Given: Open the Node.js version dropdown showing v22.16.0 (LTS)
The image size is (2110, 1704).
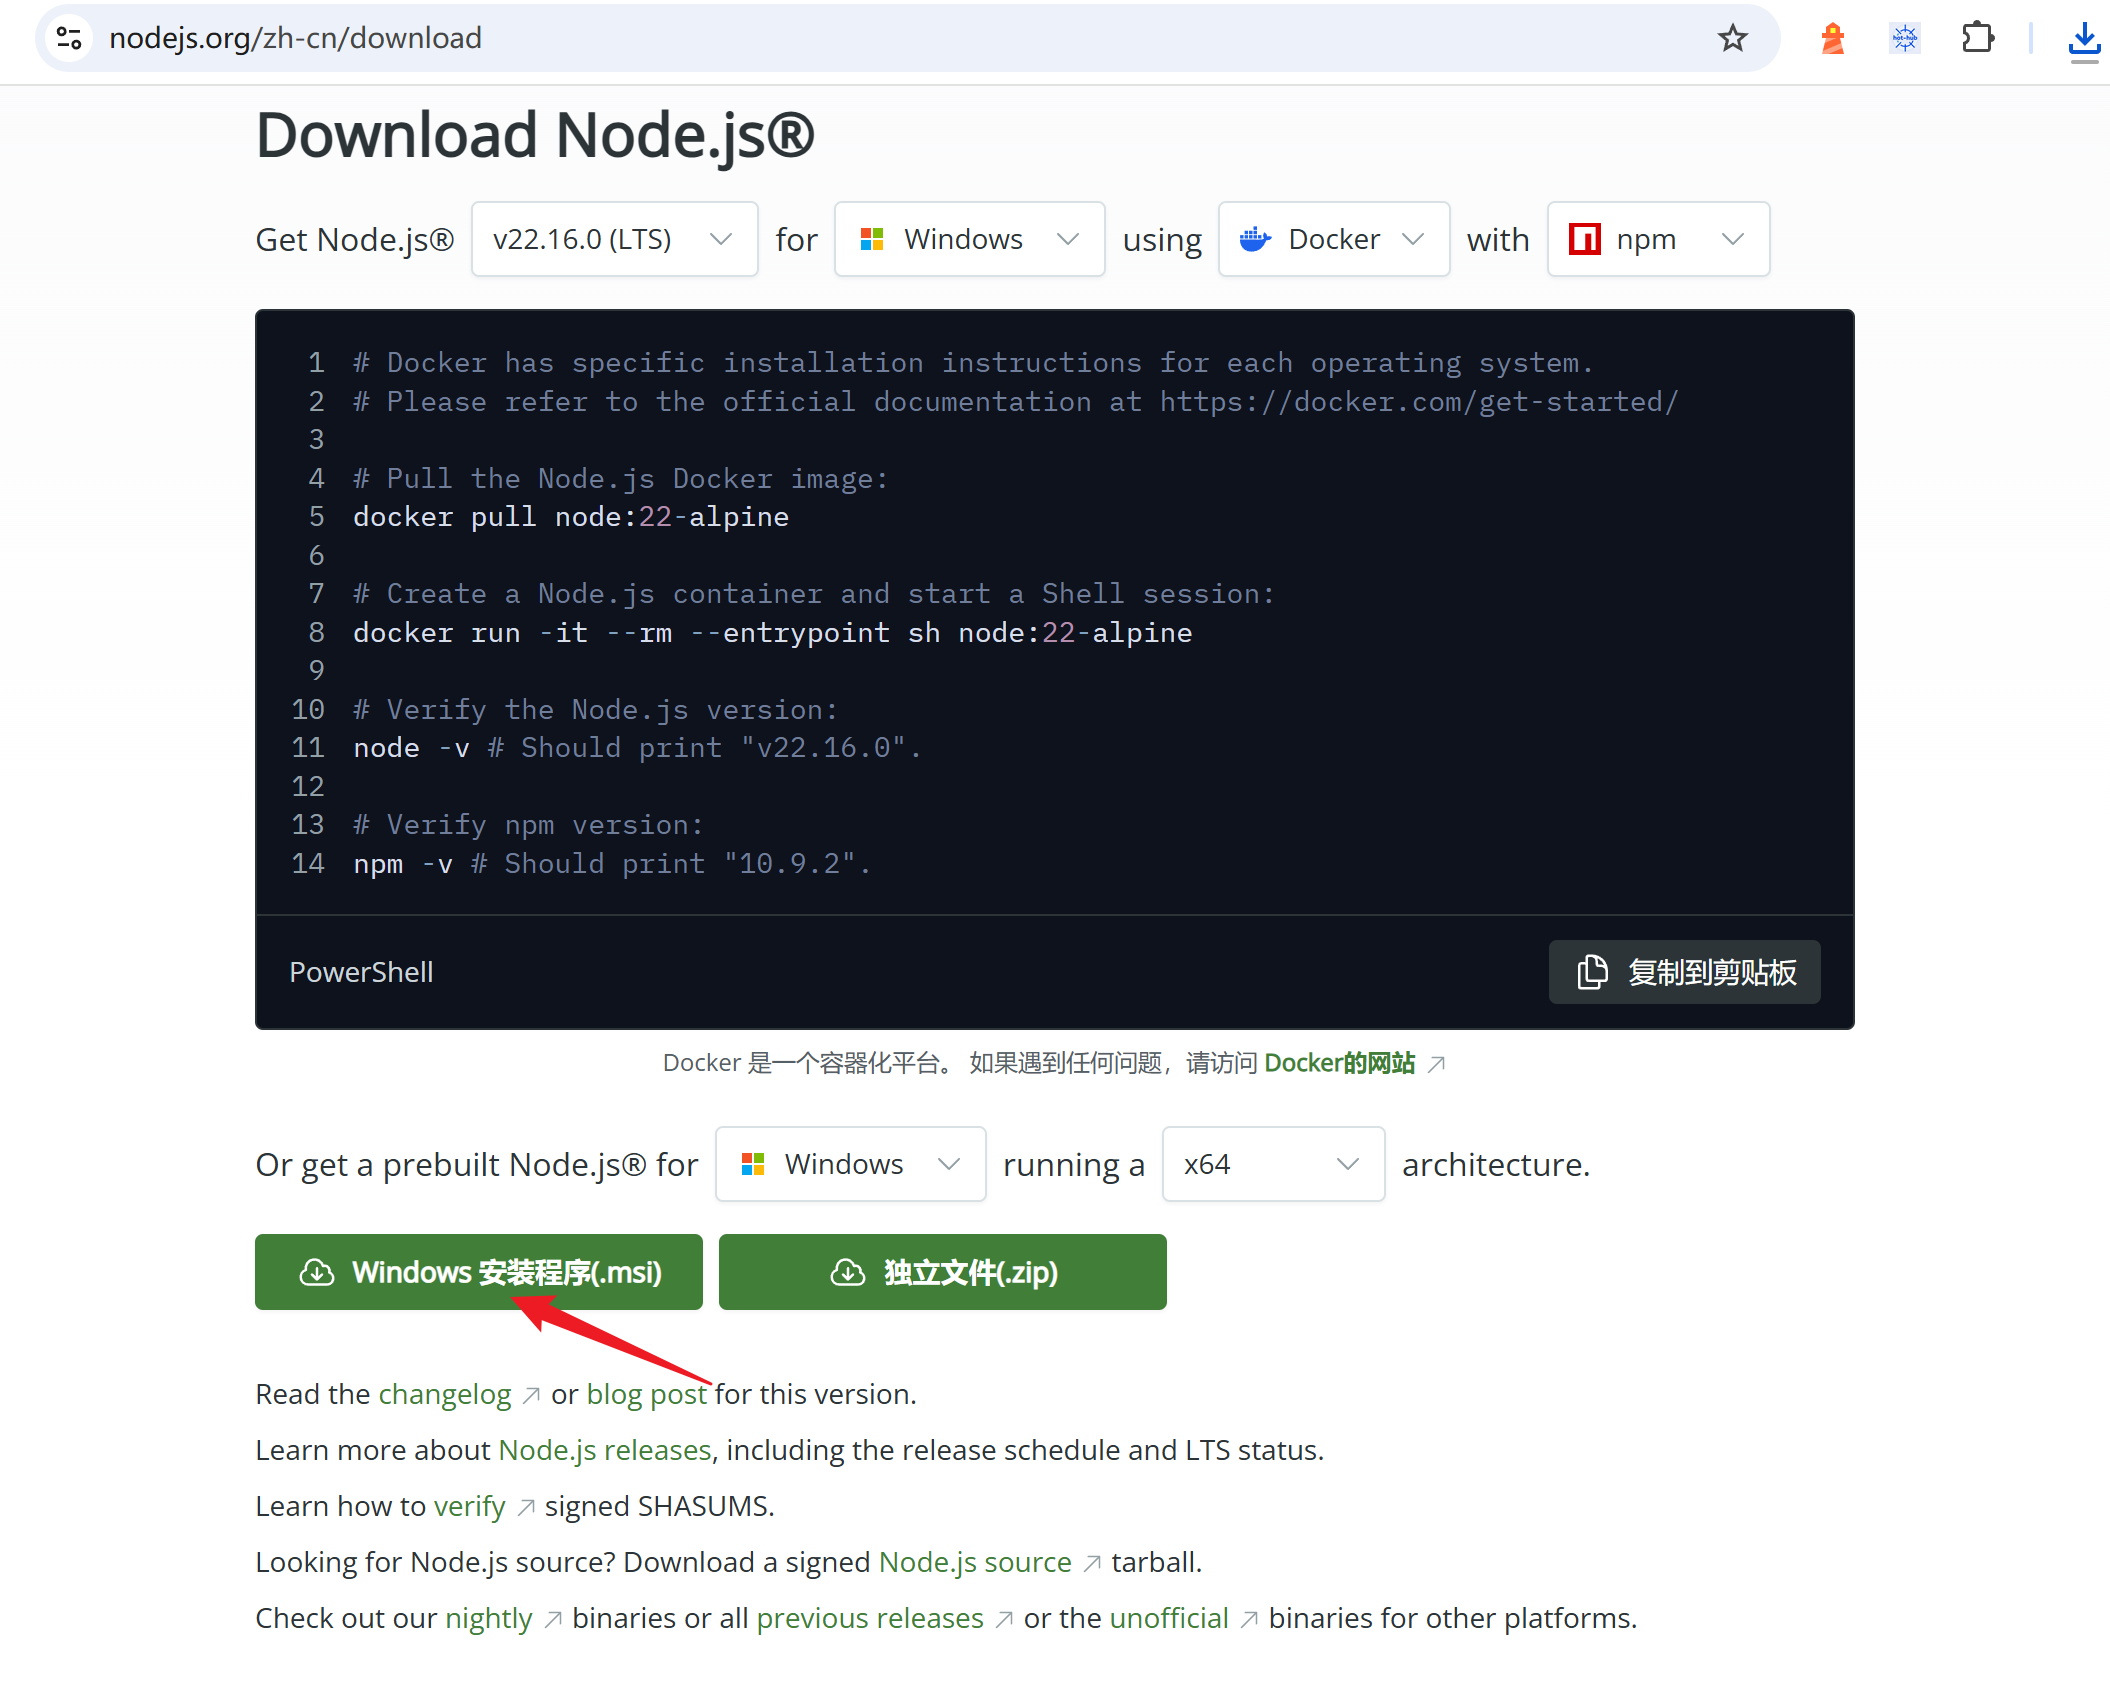Looking at the screenshot, I should click(614, 239).
